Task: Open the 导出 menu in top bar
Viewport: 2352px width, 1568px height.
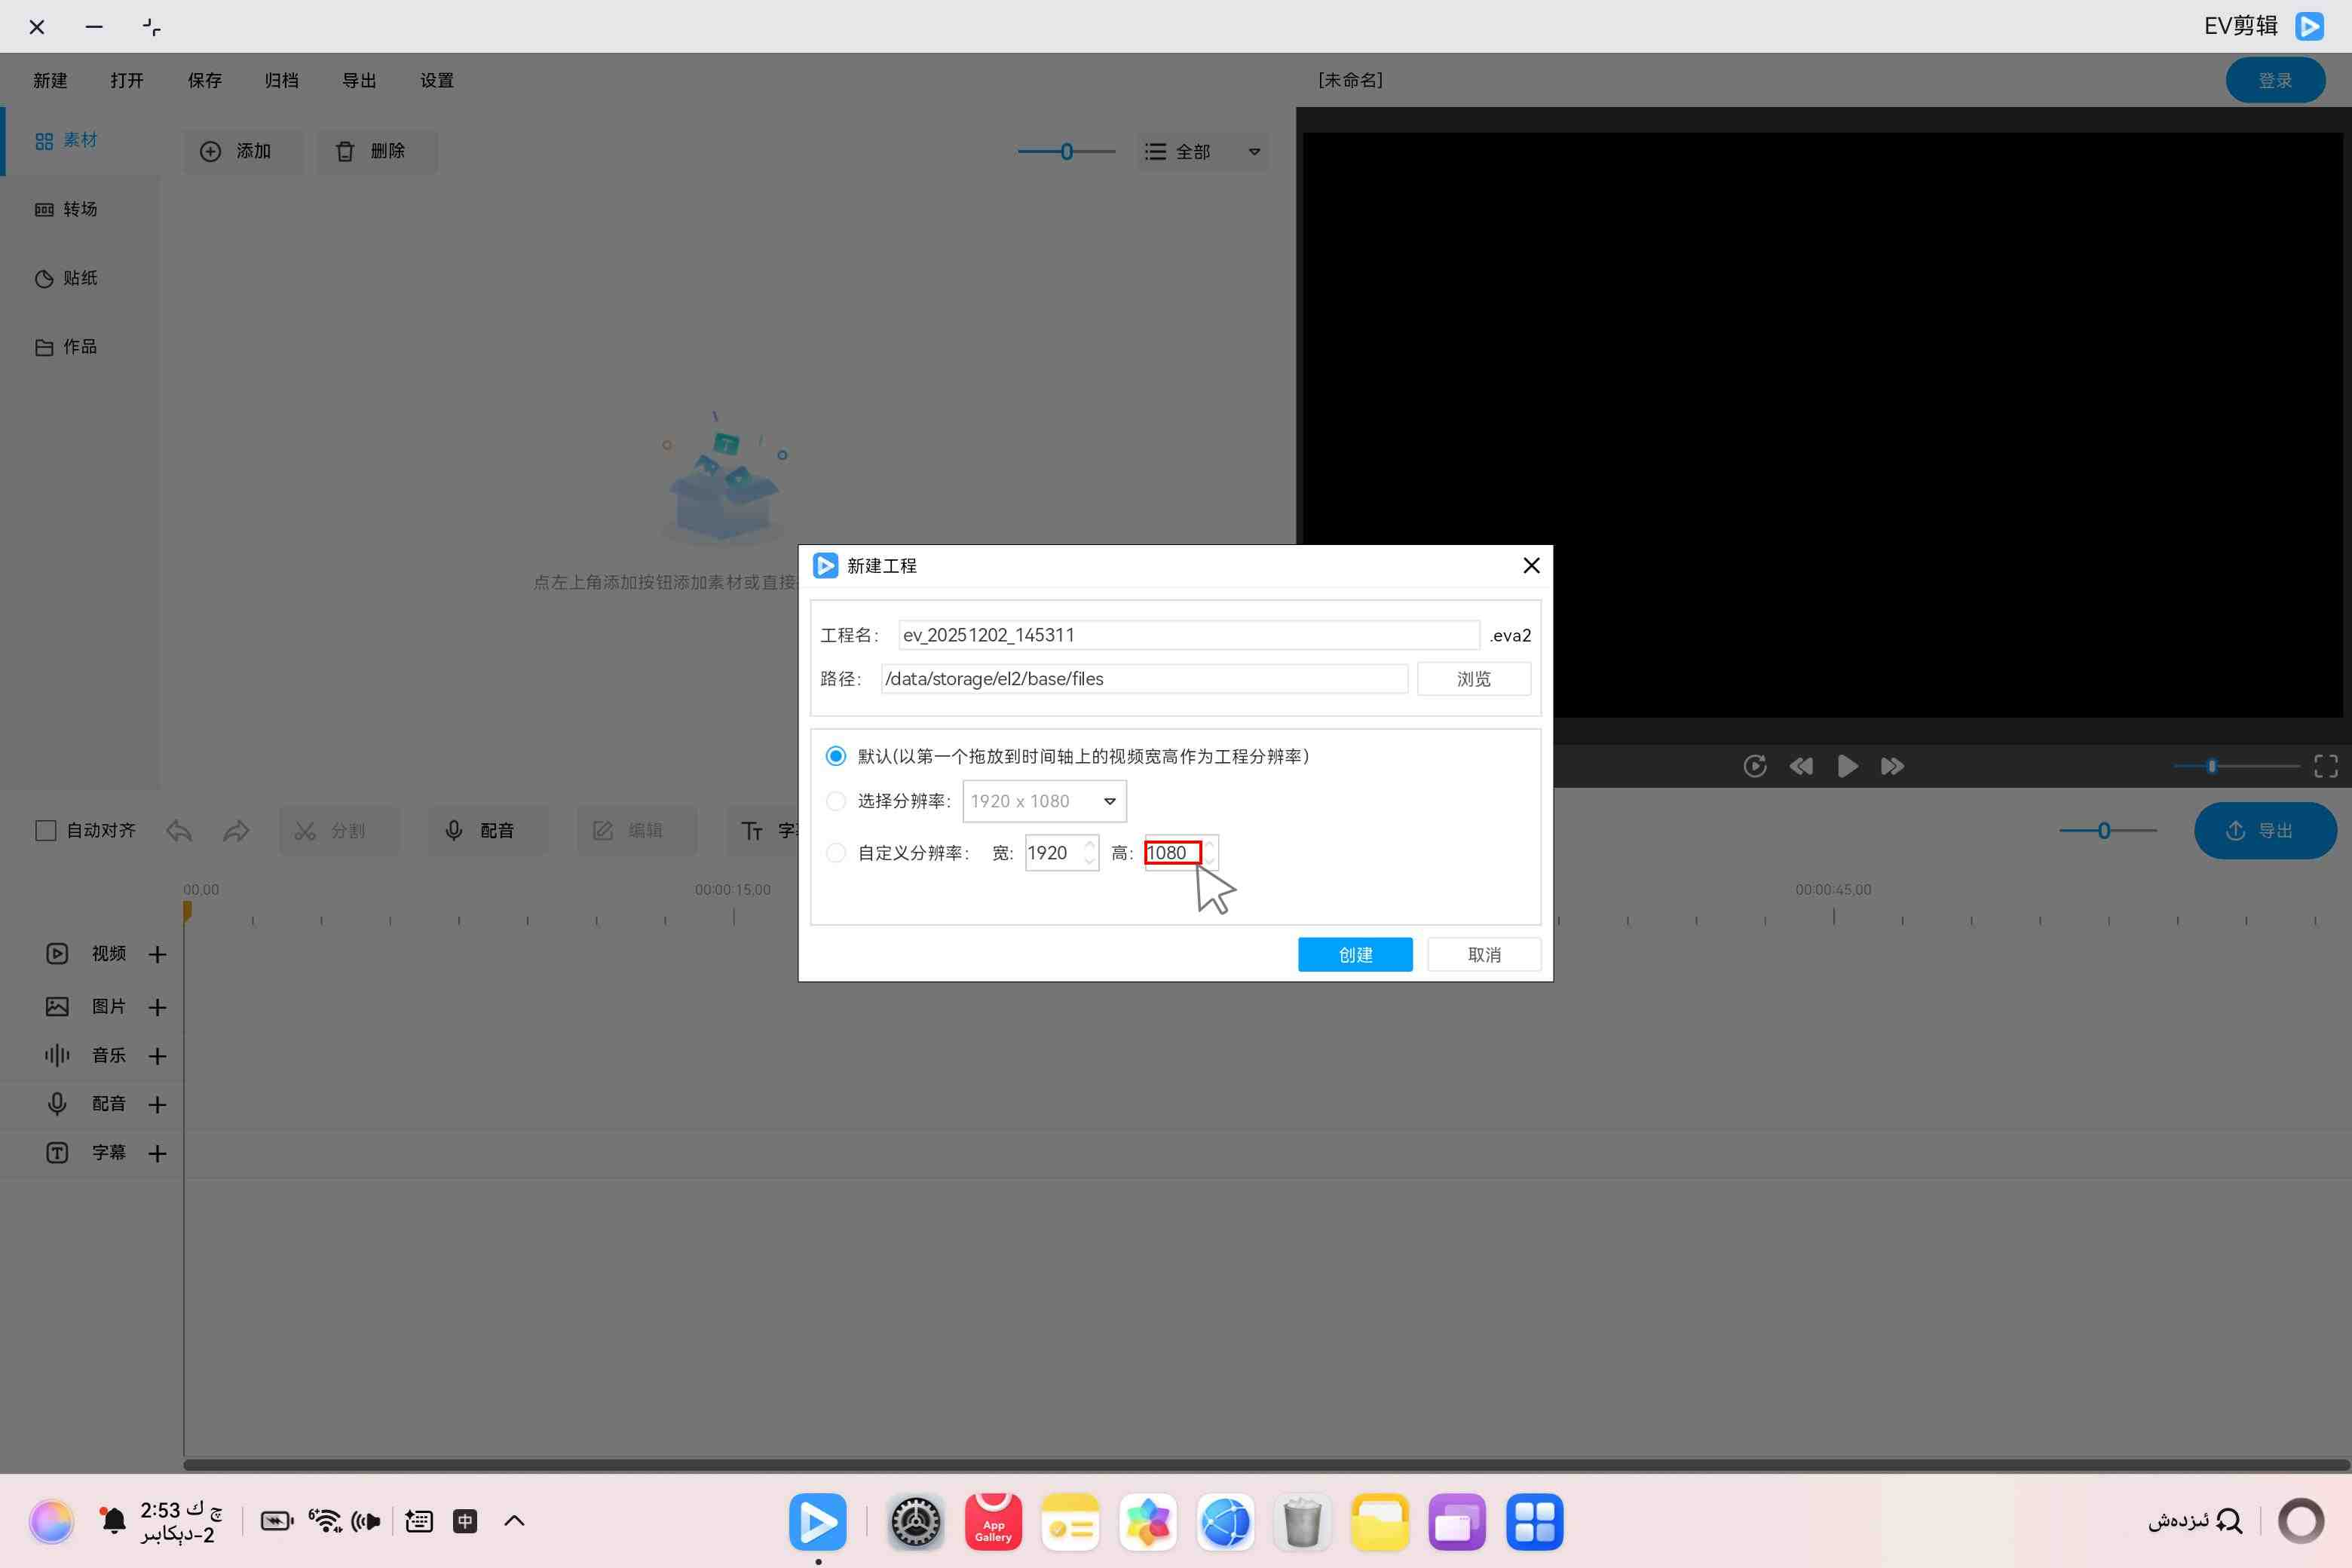Action: coord(359,80)
